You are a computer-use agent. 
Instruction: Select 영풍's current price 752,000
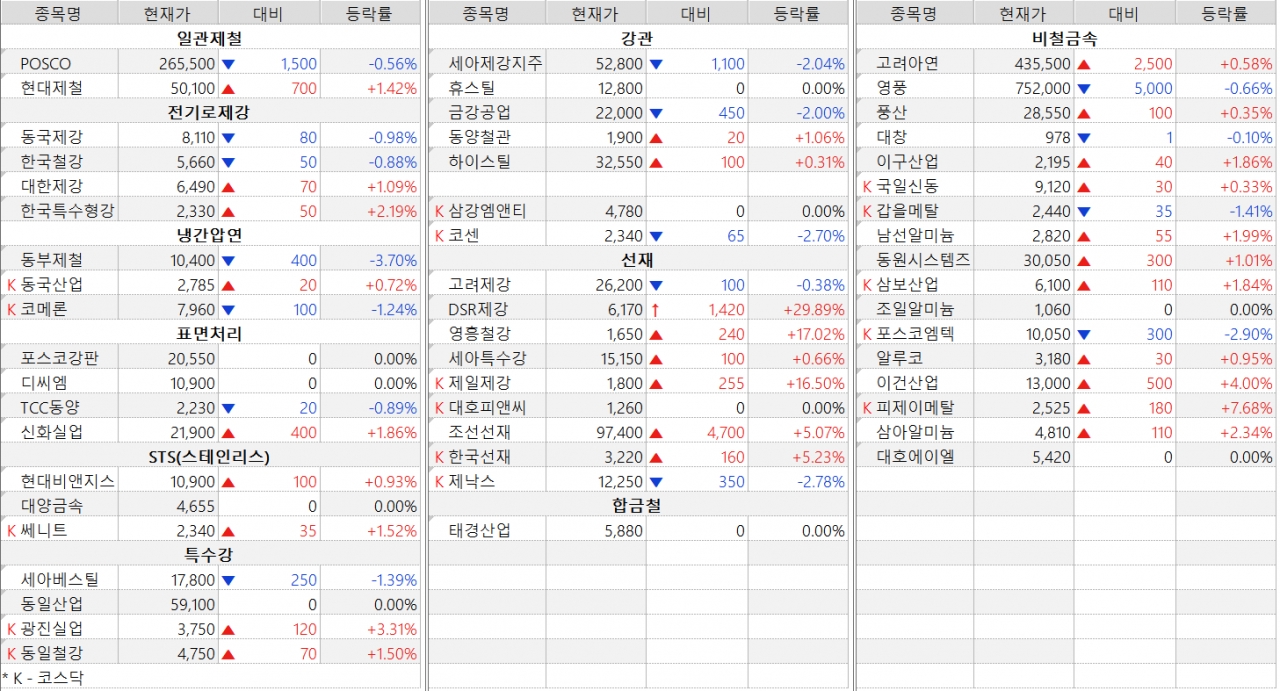[x=1043, y=88]
